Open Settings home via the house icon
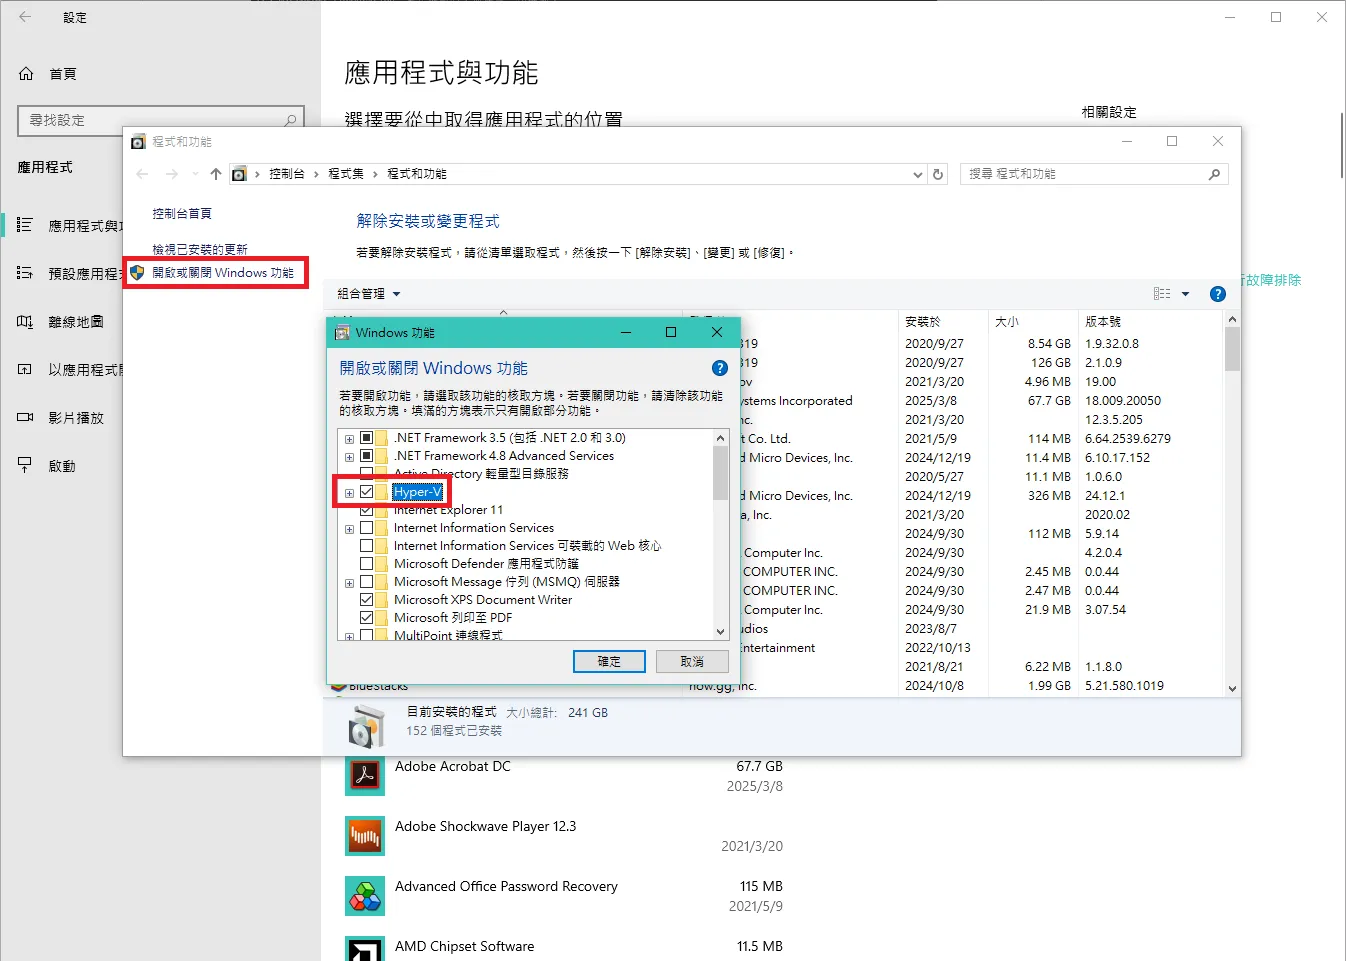Viewport: 1346px width, 961px height. click(x=26, y=73)
